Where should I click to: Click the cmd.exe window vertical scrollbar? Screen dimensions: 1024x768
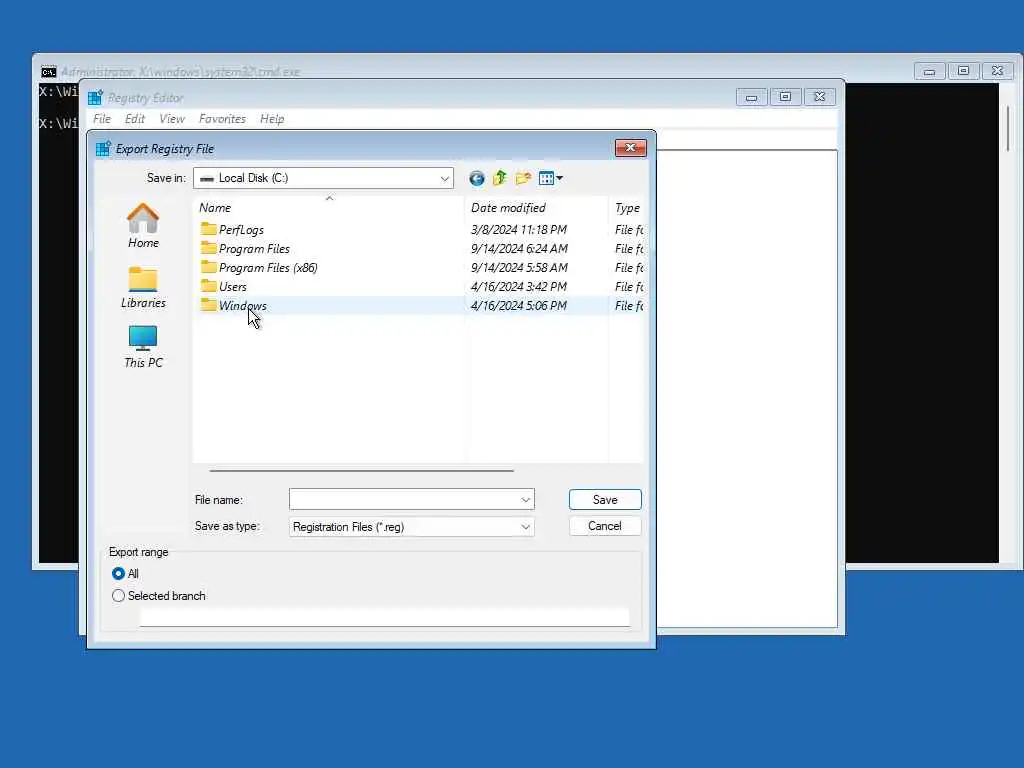click(x=1008, y=127)
